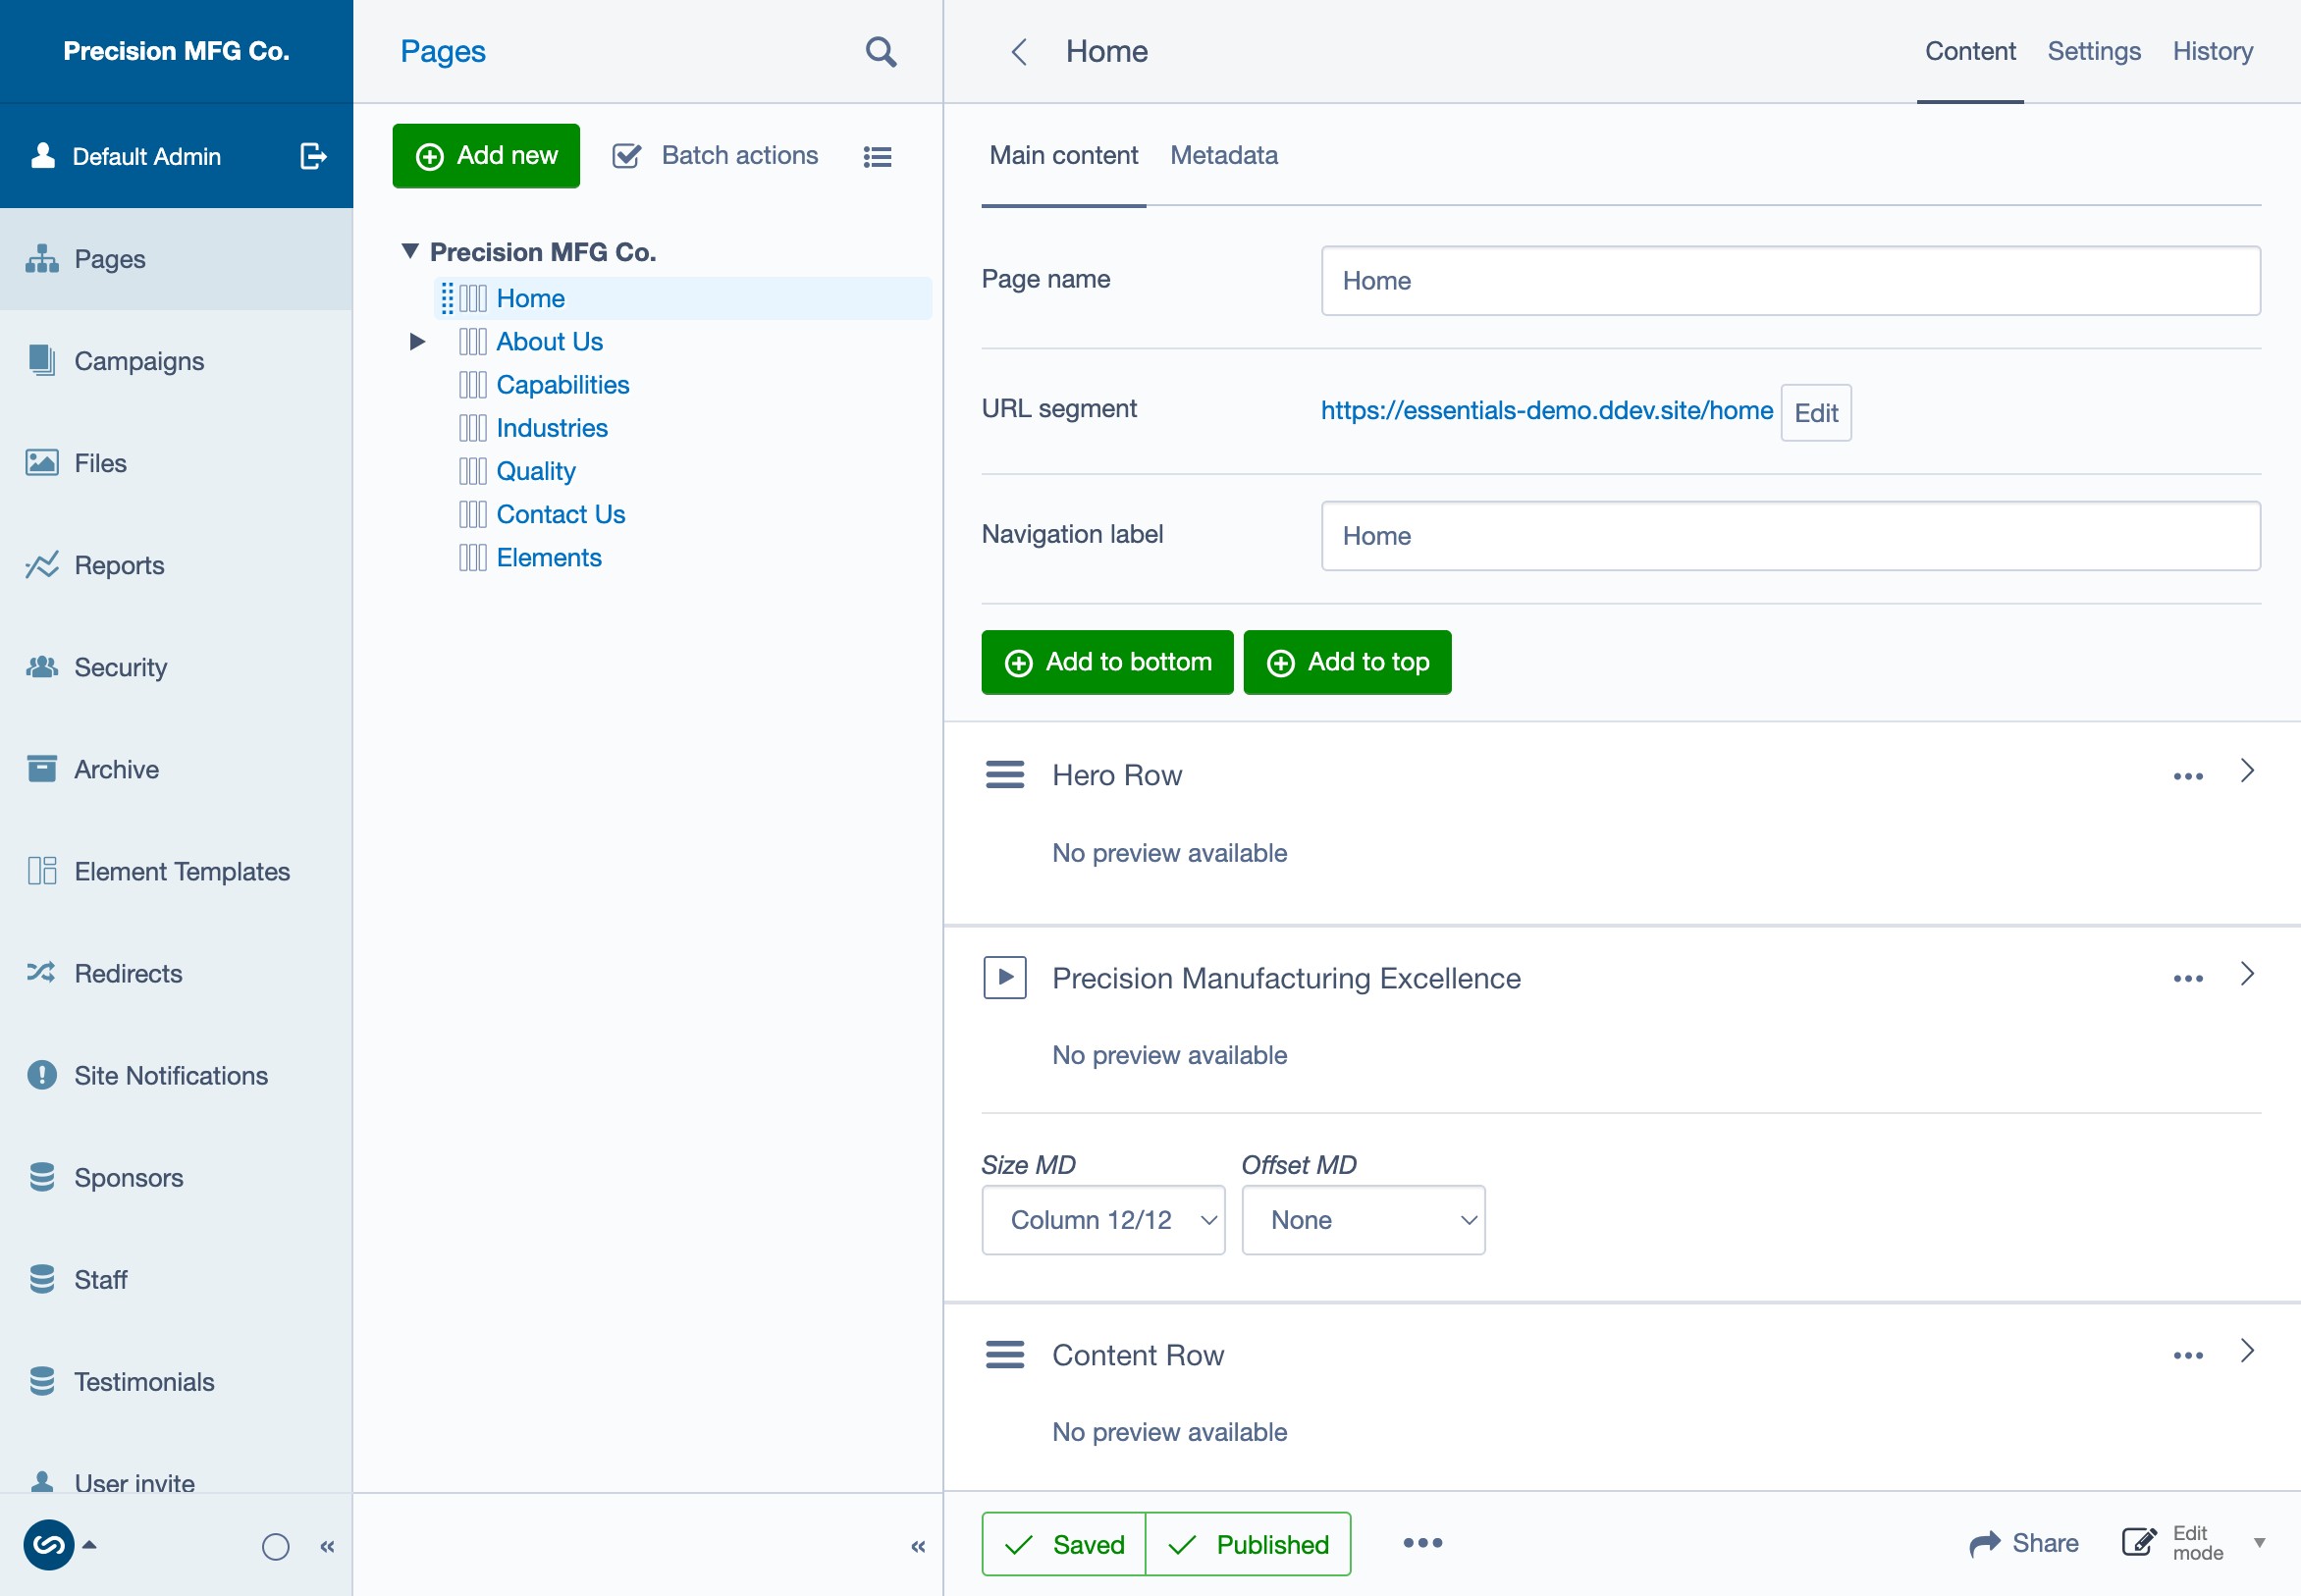Open the caret menu beside the logo
The height and width of the screenshot is (1596, 2301).
tap(90, 1545)
